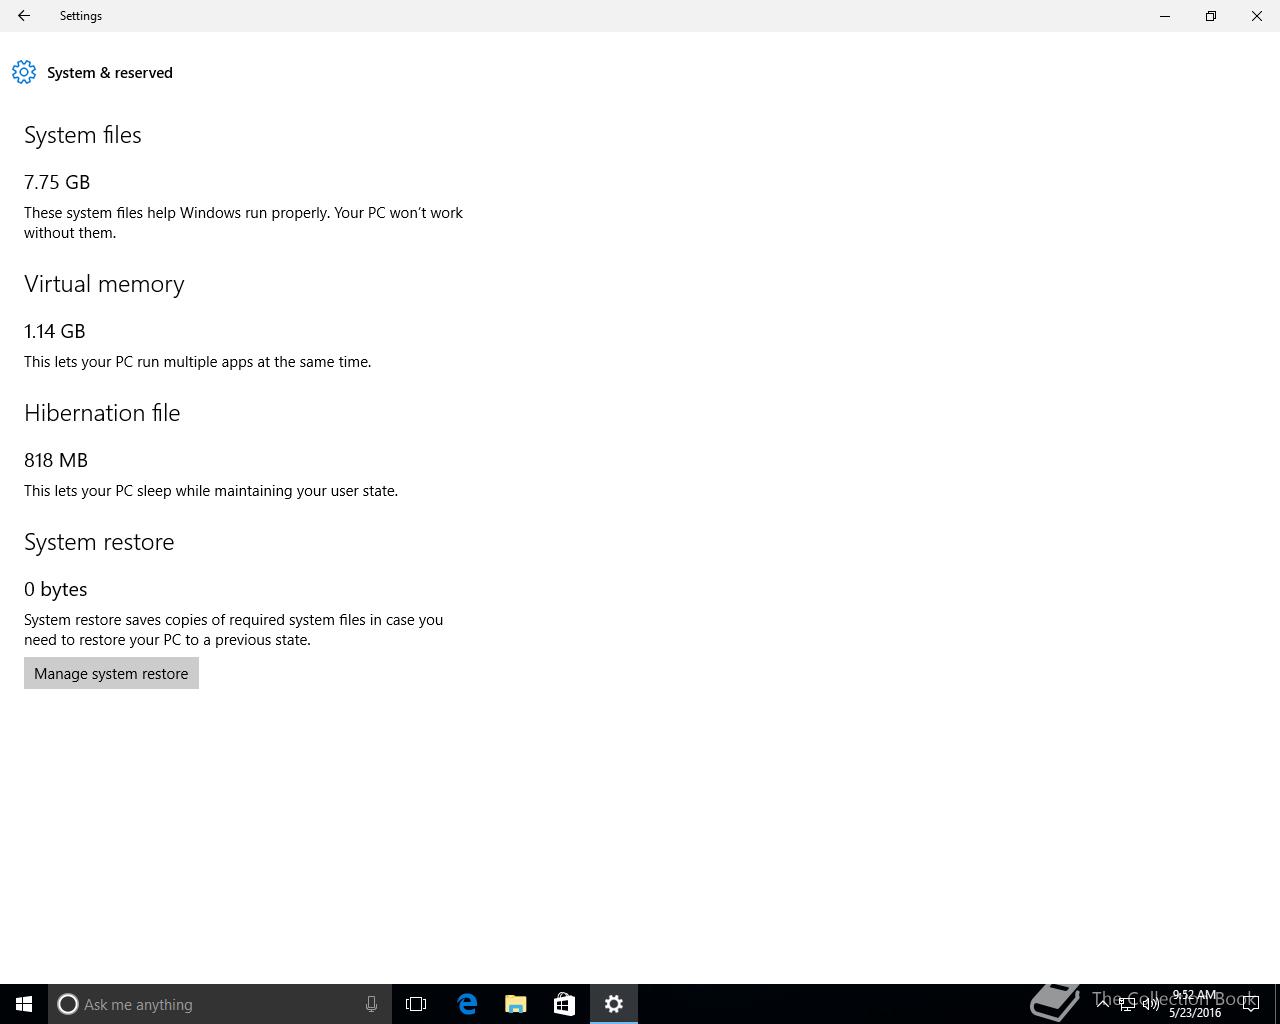Open the network status tray icon
This screenshot has width=1280, height=1024.
(x=1127, y=1004)
